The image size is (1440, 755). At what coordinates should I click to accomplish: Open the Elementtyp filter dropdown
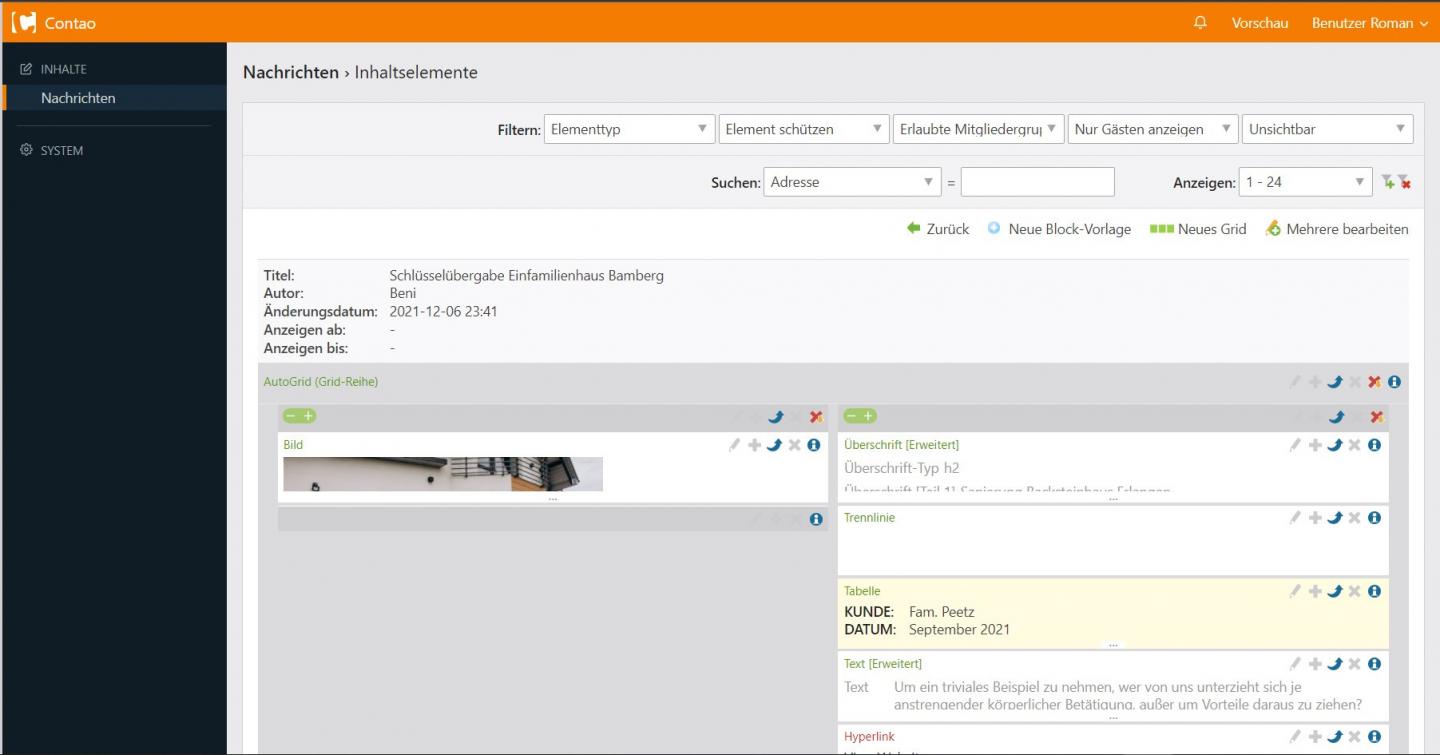[x=629, y=129]
